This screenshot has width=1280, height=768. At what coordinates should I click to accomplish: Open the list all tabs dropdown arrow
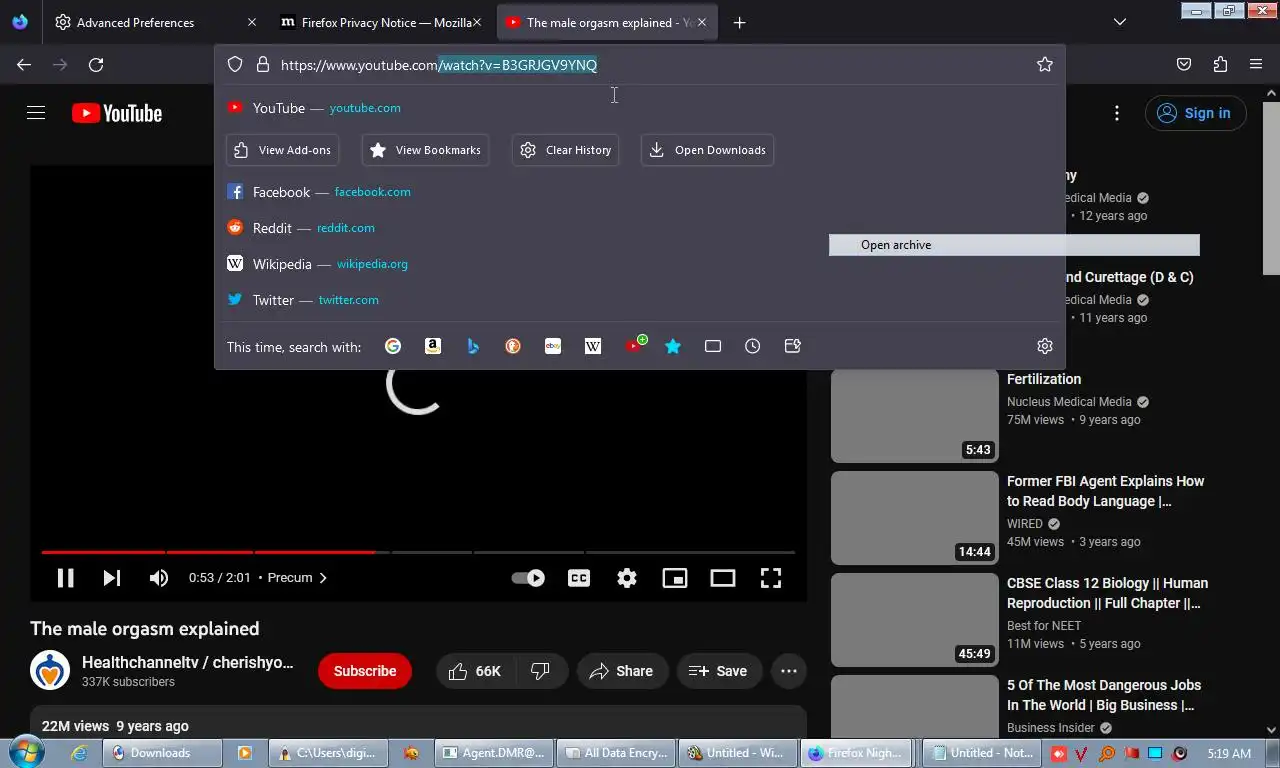pos(1120,22)
